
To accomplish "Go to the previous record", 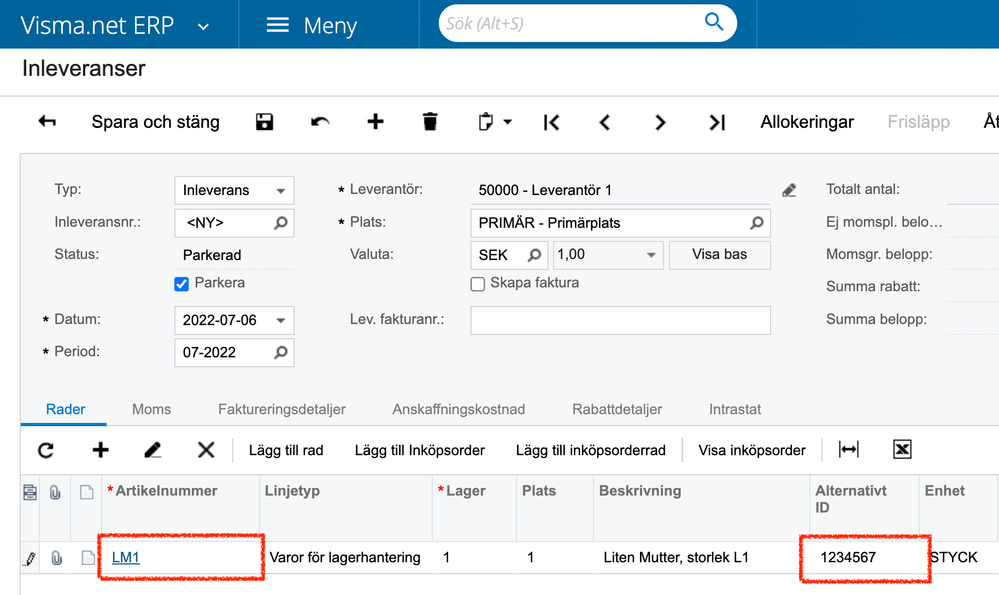I will pos(605,122).
